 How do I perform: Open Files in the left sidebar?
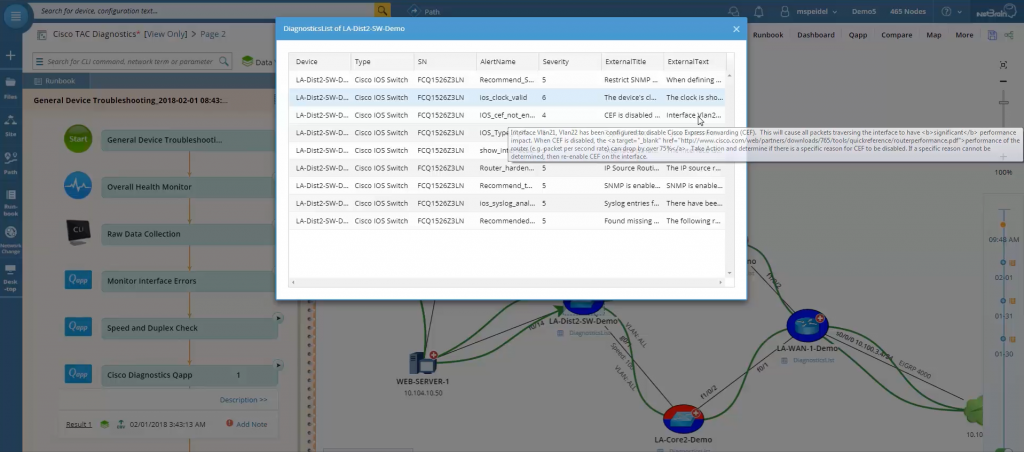(10, 87)
